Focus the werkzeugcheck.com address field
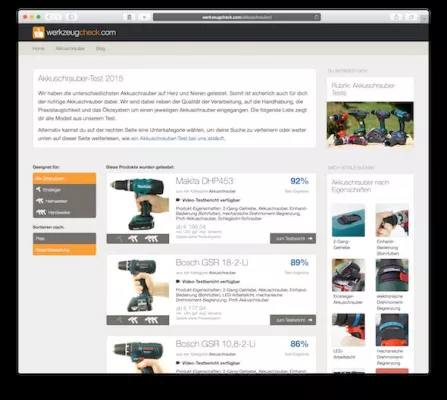Screen dimensions: 447x400 pos(237,17)
